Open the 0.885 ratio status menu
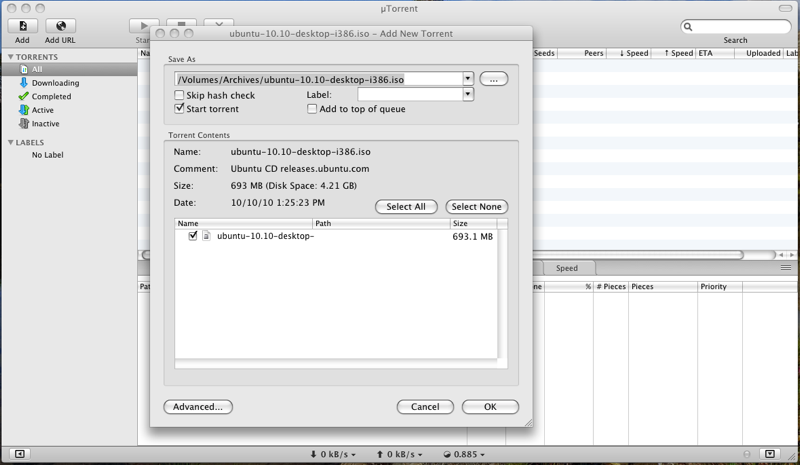 coord(464,454)
